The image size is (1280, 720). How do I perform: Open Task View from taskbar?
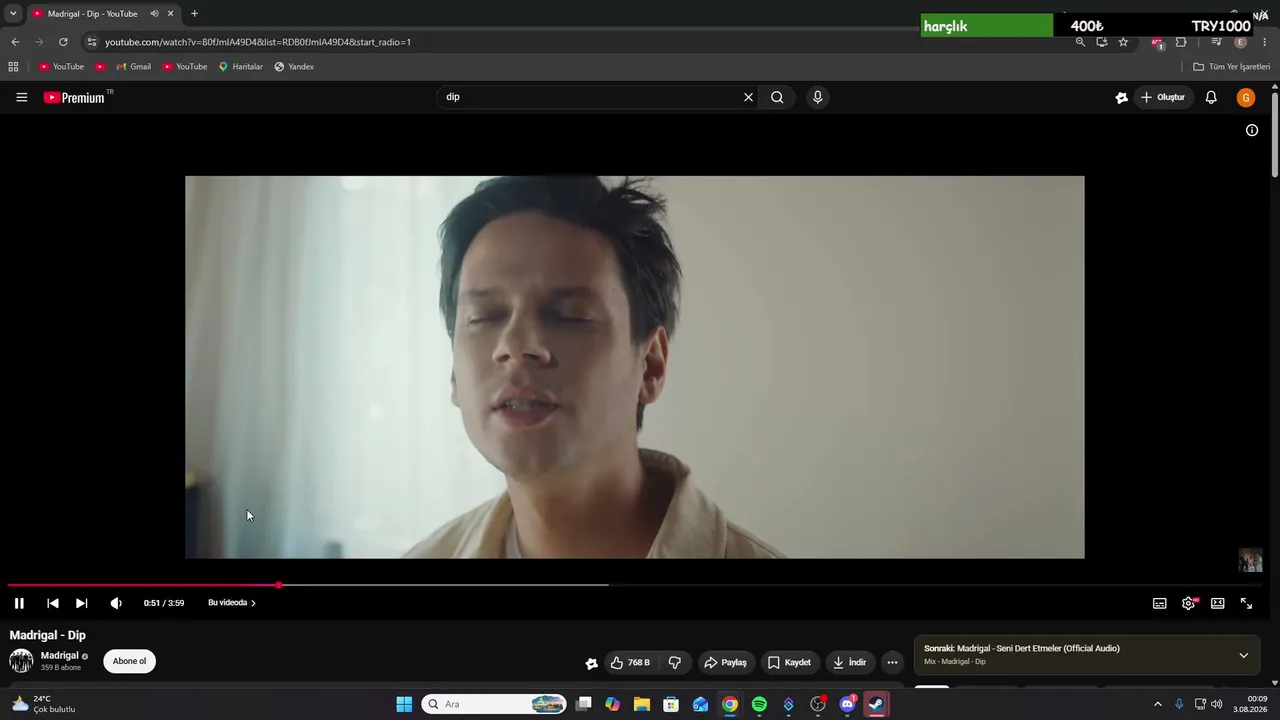pos(584,704)
